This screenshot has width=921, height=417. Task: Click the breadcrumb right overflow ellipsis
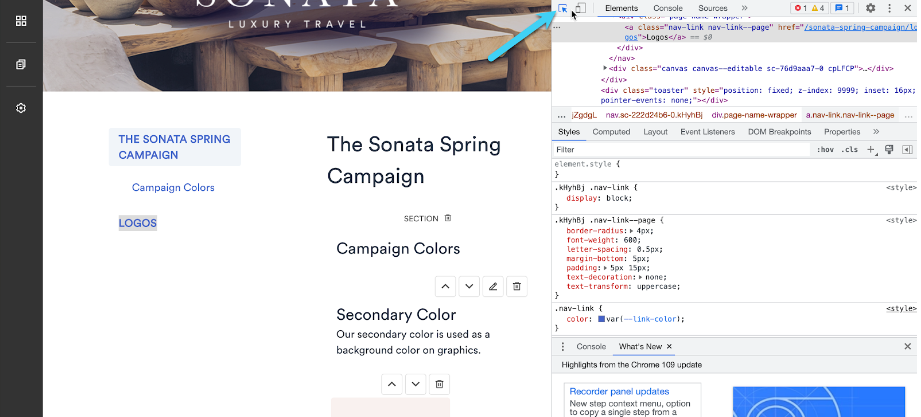909,115
